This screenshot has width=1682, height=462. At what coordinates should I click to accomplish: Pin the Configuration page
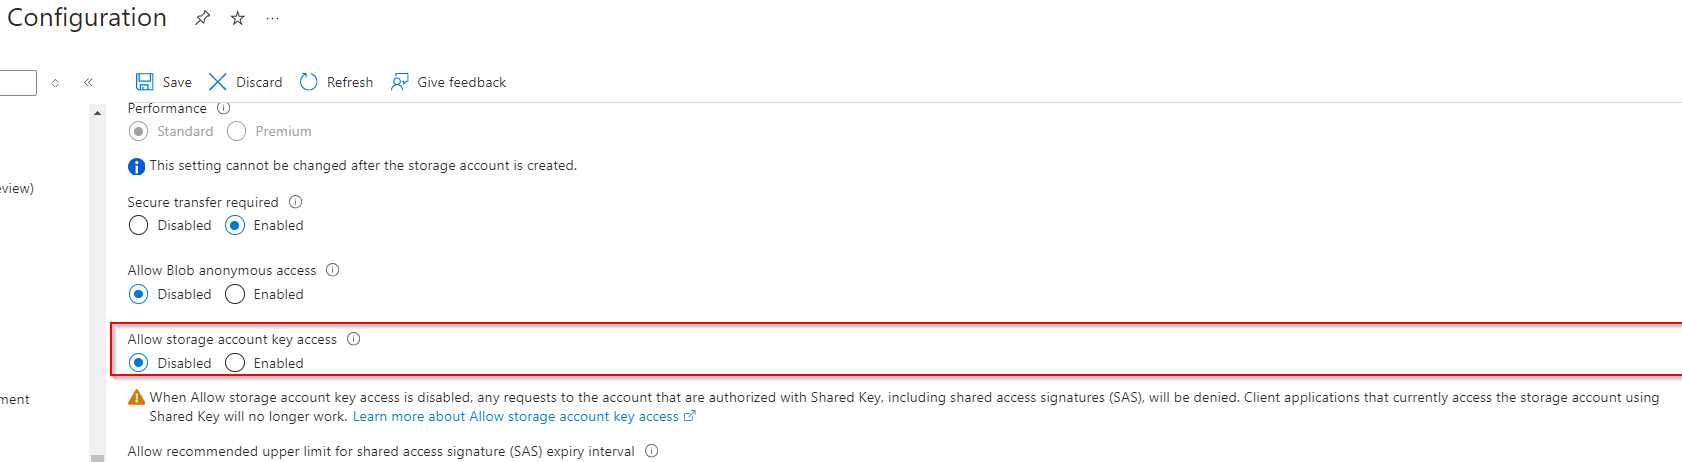point(202,18)
